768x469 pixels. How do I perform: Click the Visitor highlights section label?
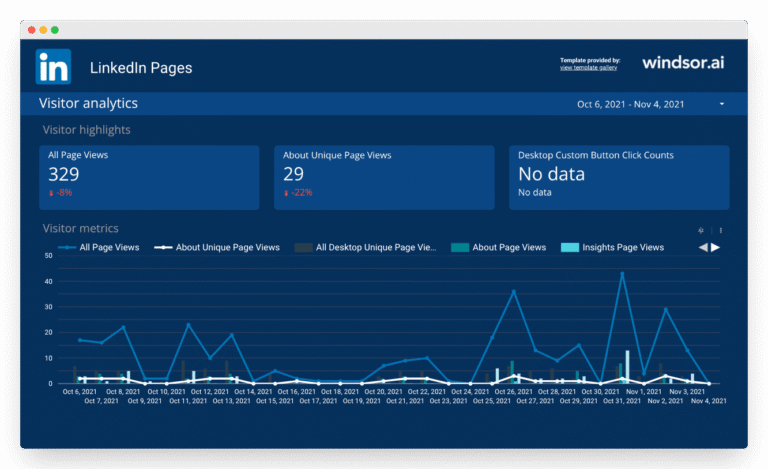(x=87, y=130)
